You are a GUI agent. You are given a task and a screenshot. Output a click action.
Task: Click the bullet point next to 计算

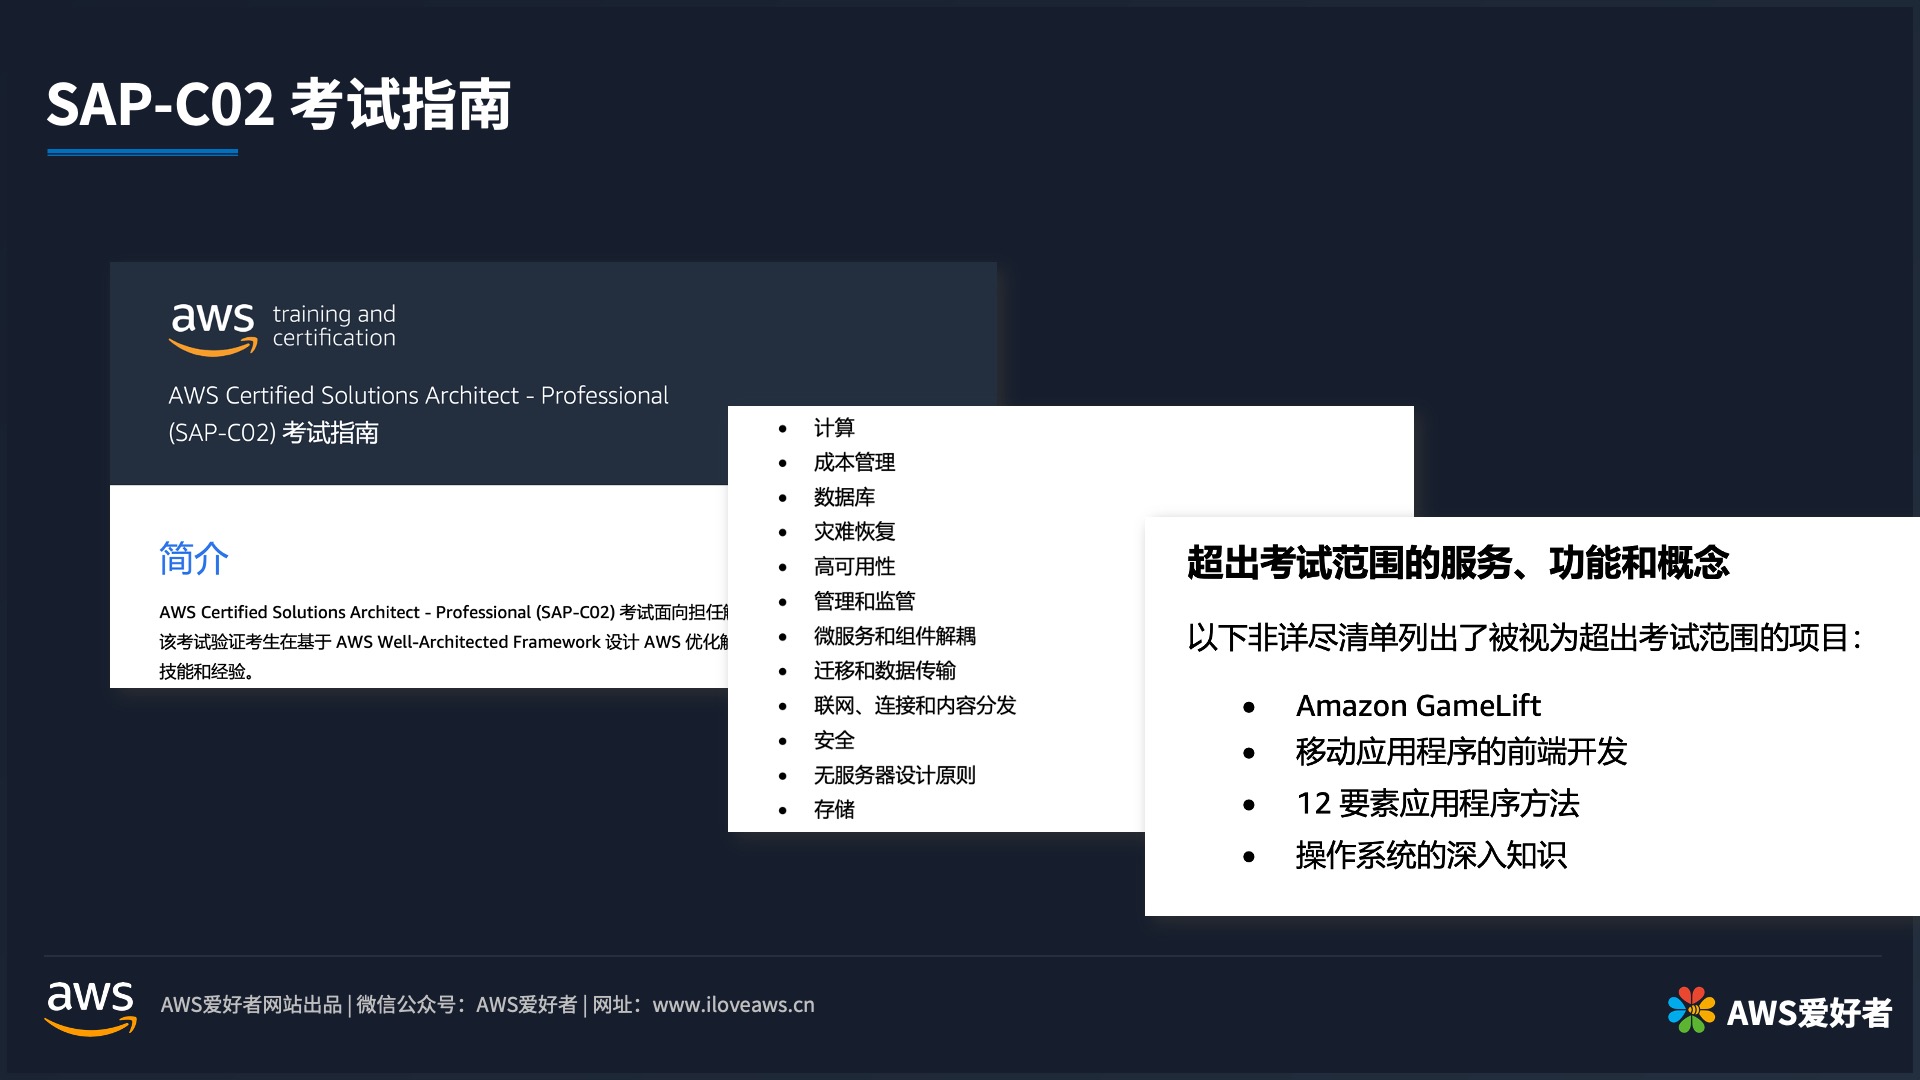(784, 428)
